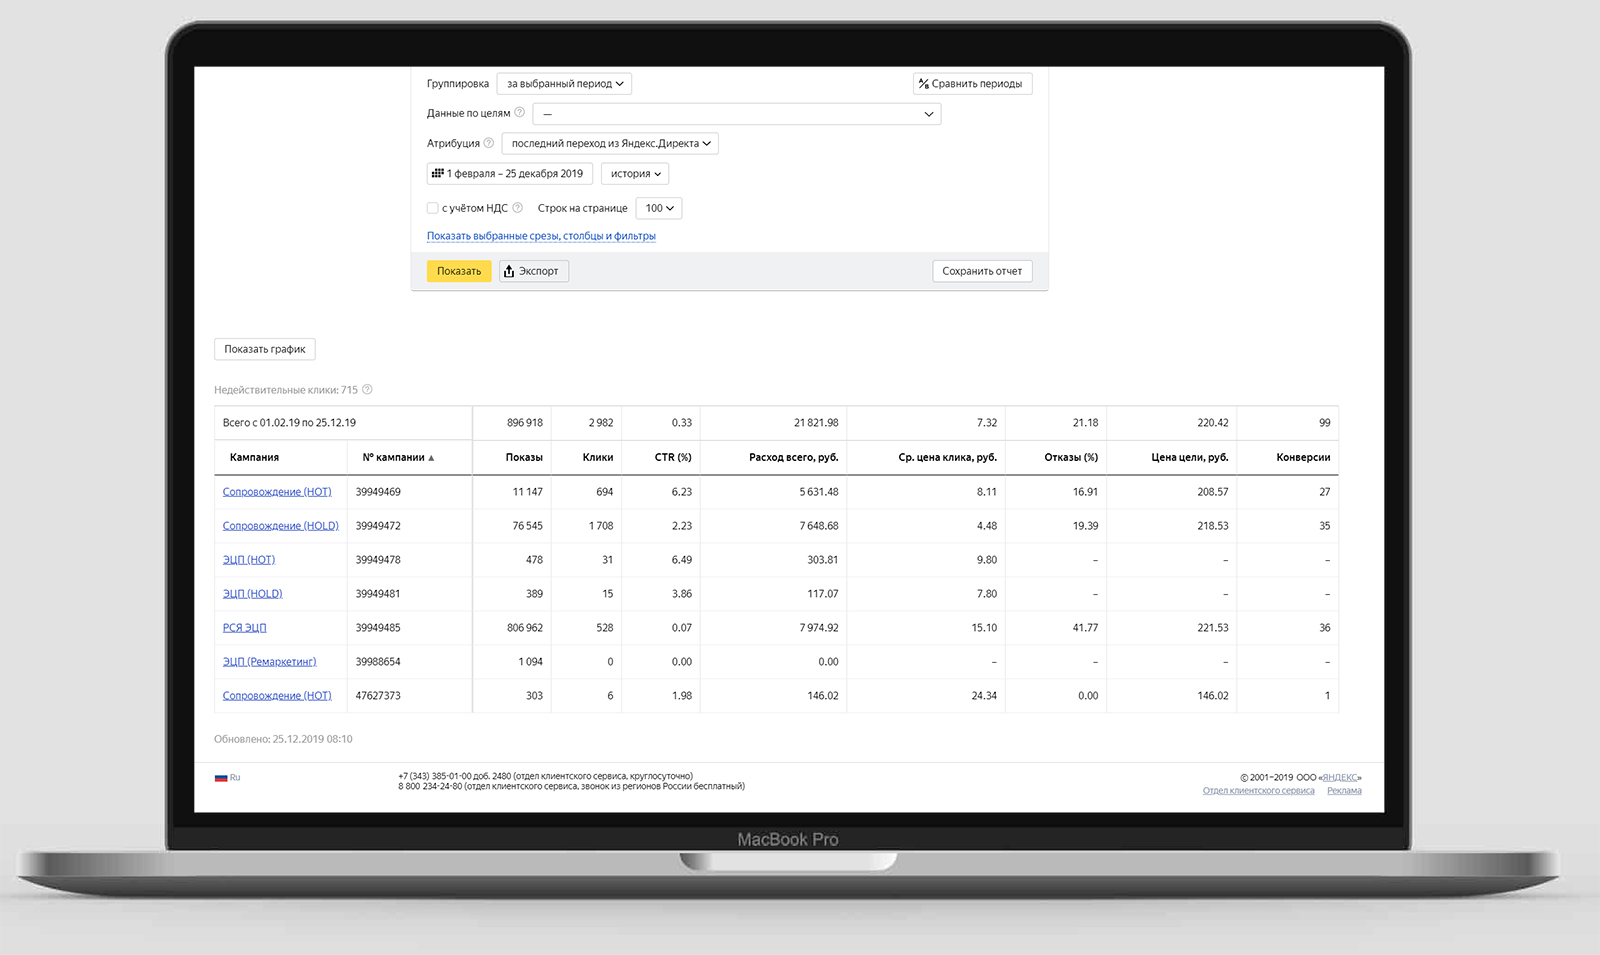Open campaign Сопровождение (HOT) number 47627373
Image resolution: width=1600 pixels, height=955 pixels.
[x=277, y=696]
